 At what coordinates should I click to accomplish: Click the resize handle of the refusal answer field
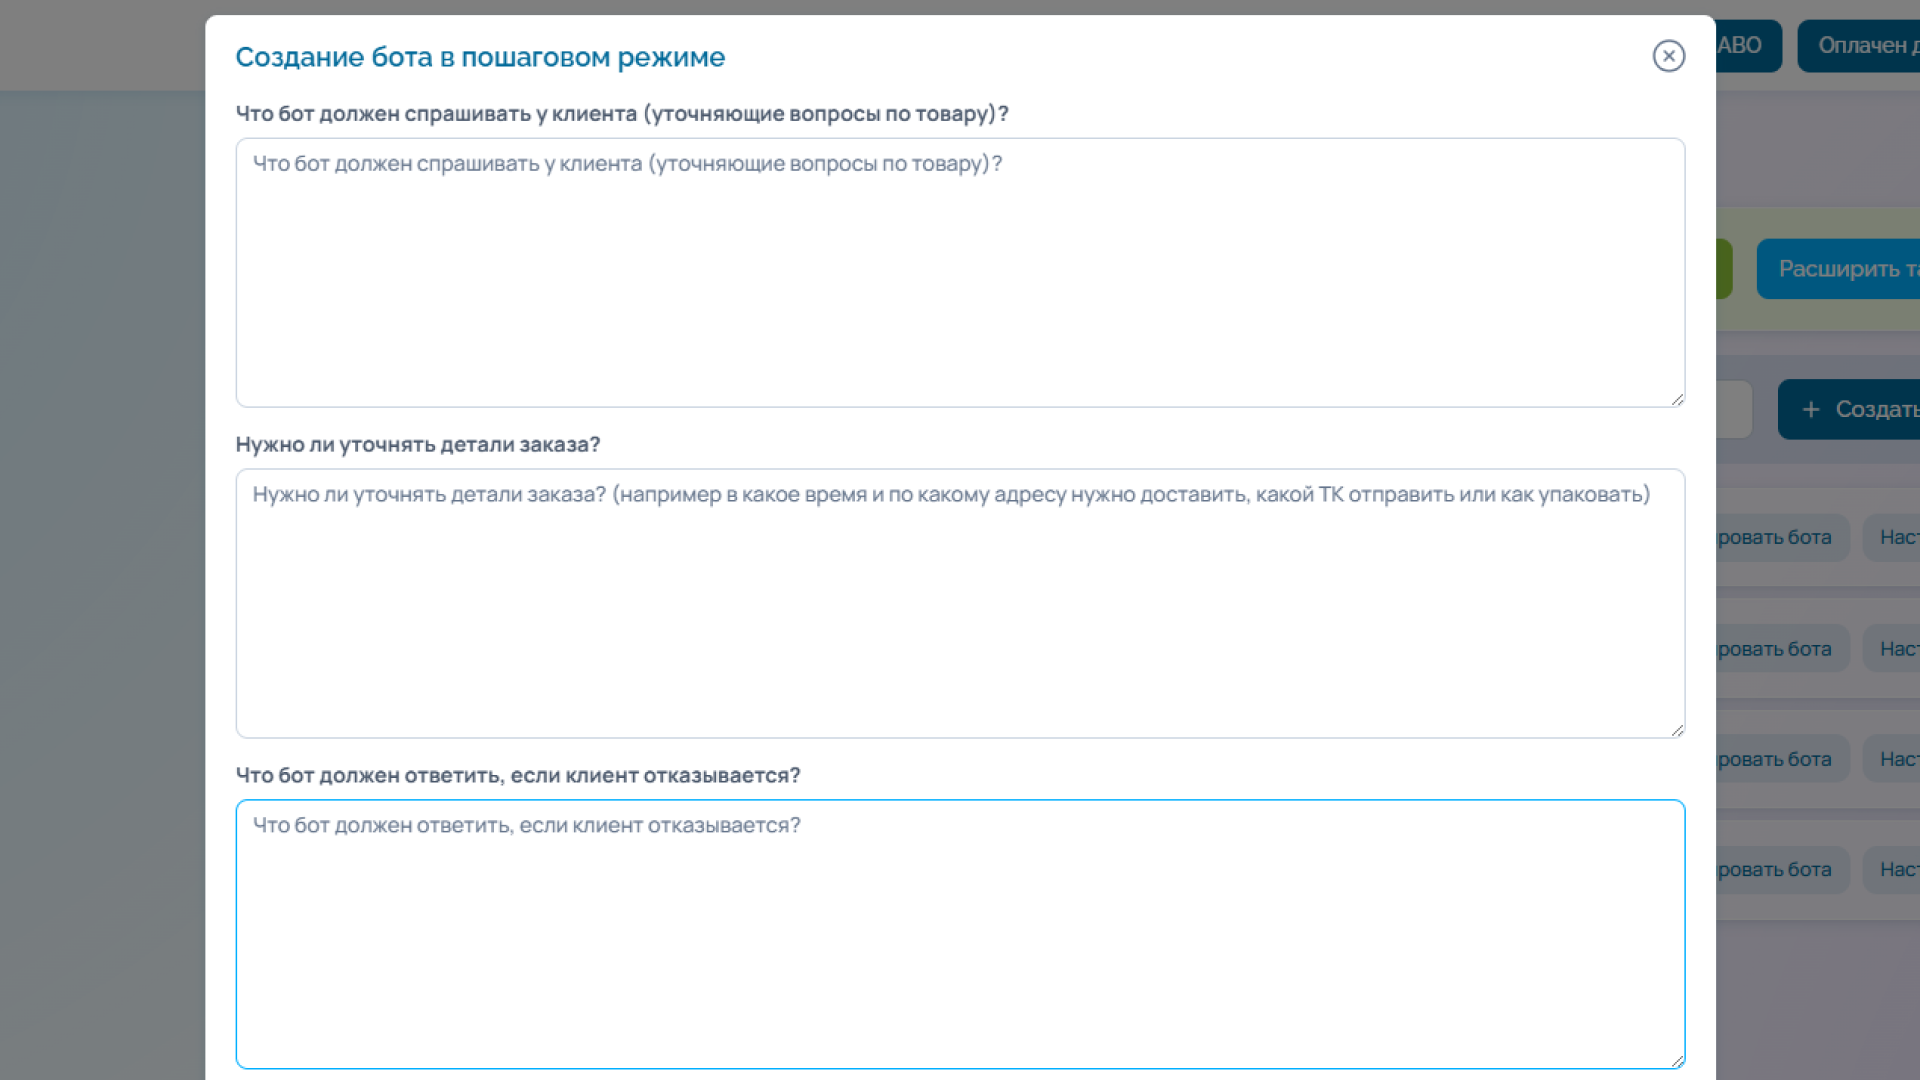point(1677,1061)
